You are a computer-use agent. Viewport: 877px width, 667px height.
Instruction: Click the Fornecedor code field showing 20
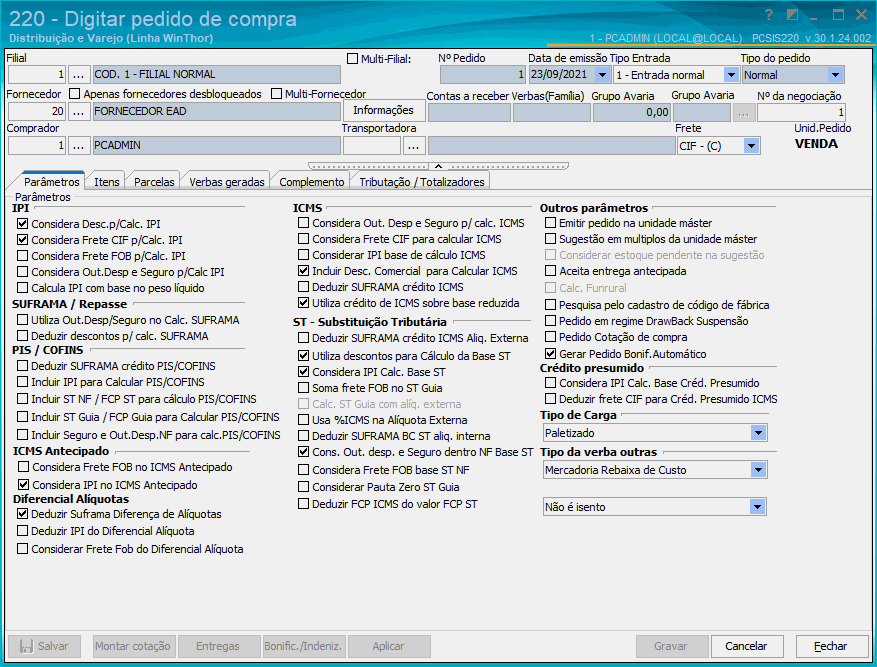click(37, 111)
